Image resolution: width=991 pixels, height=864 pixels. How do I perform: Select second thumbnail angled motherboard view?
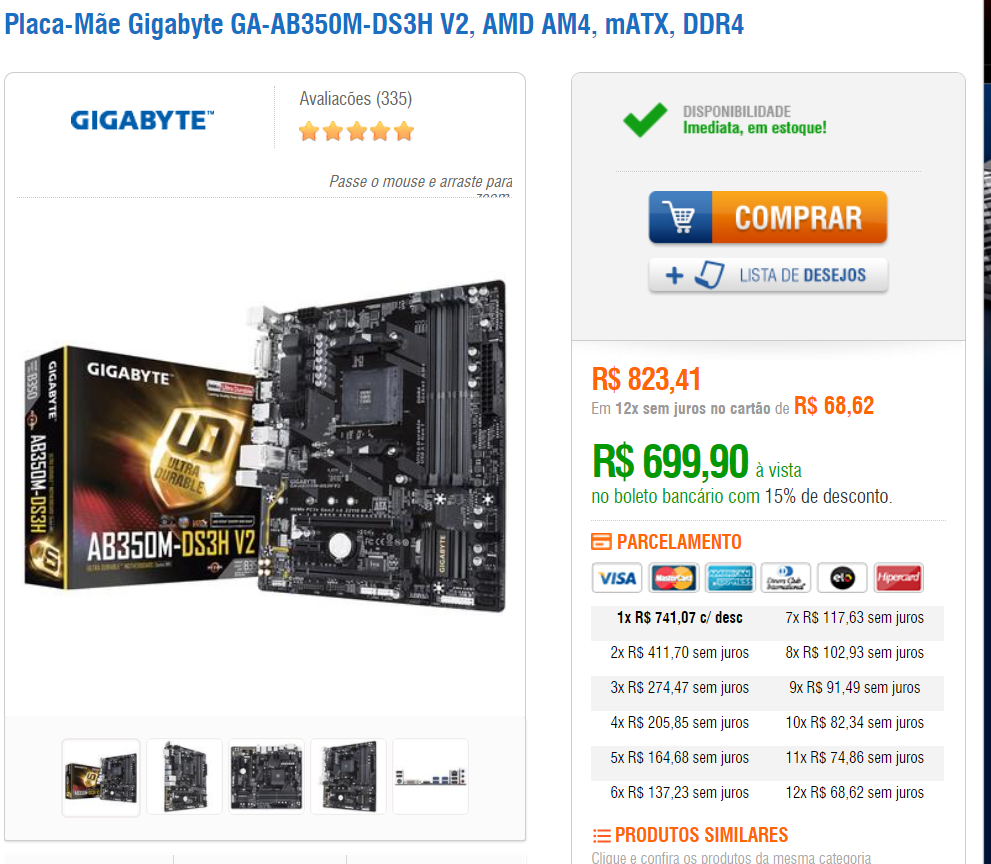click(185, 777)
